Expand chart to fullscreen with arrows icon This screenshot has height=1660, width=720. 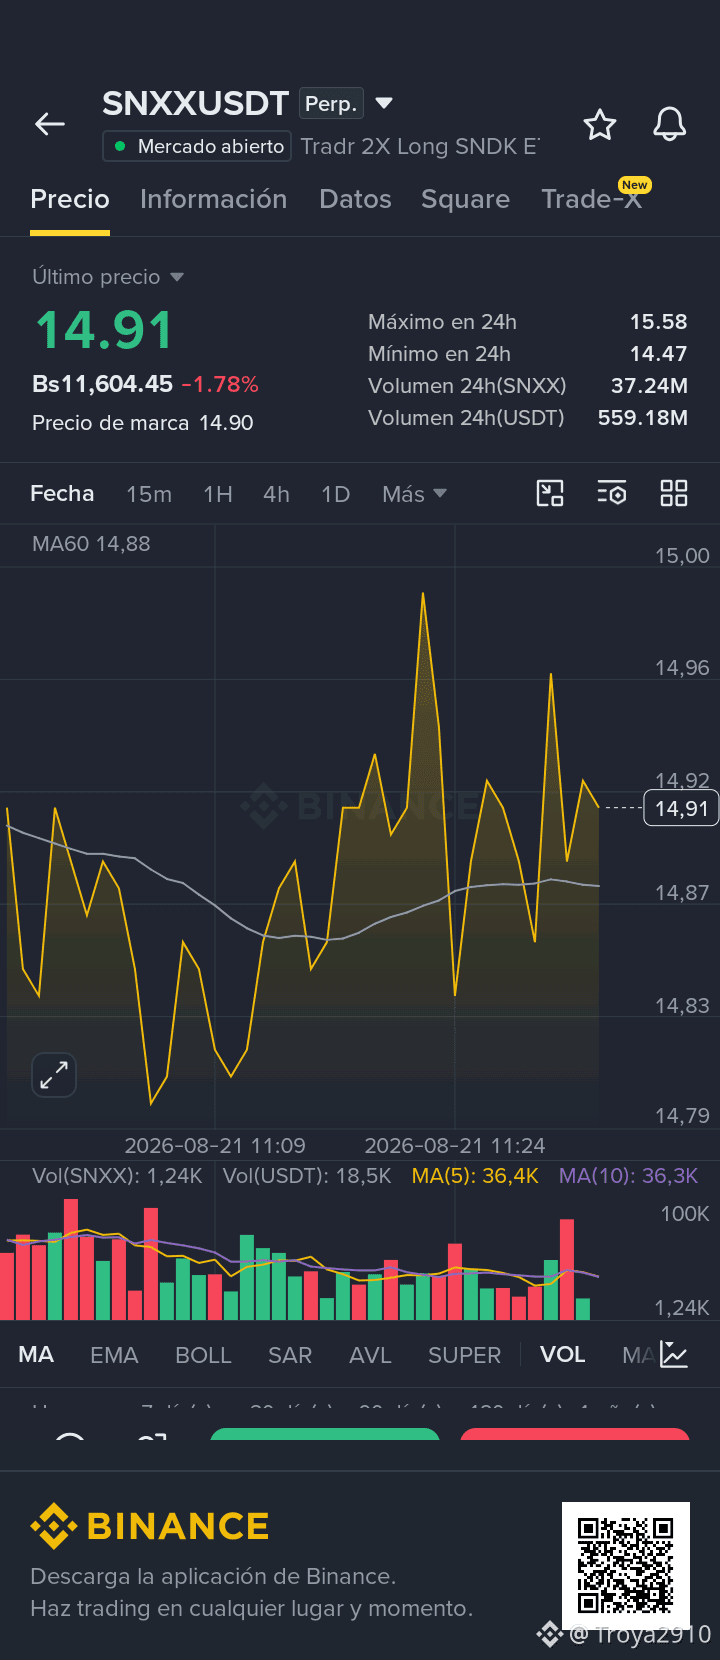(54, 1075)
